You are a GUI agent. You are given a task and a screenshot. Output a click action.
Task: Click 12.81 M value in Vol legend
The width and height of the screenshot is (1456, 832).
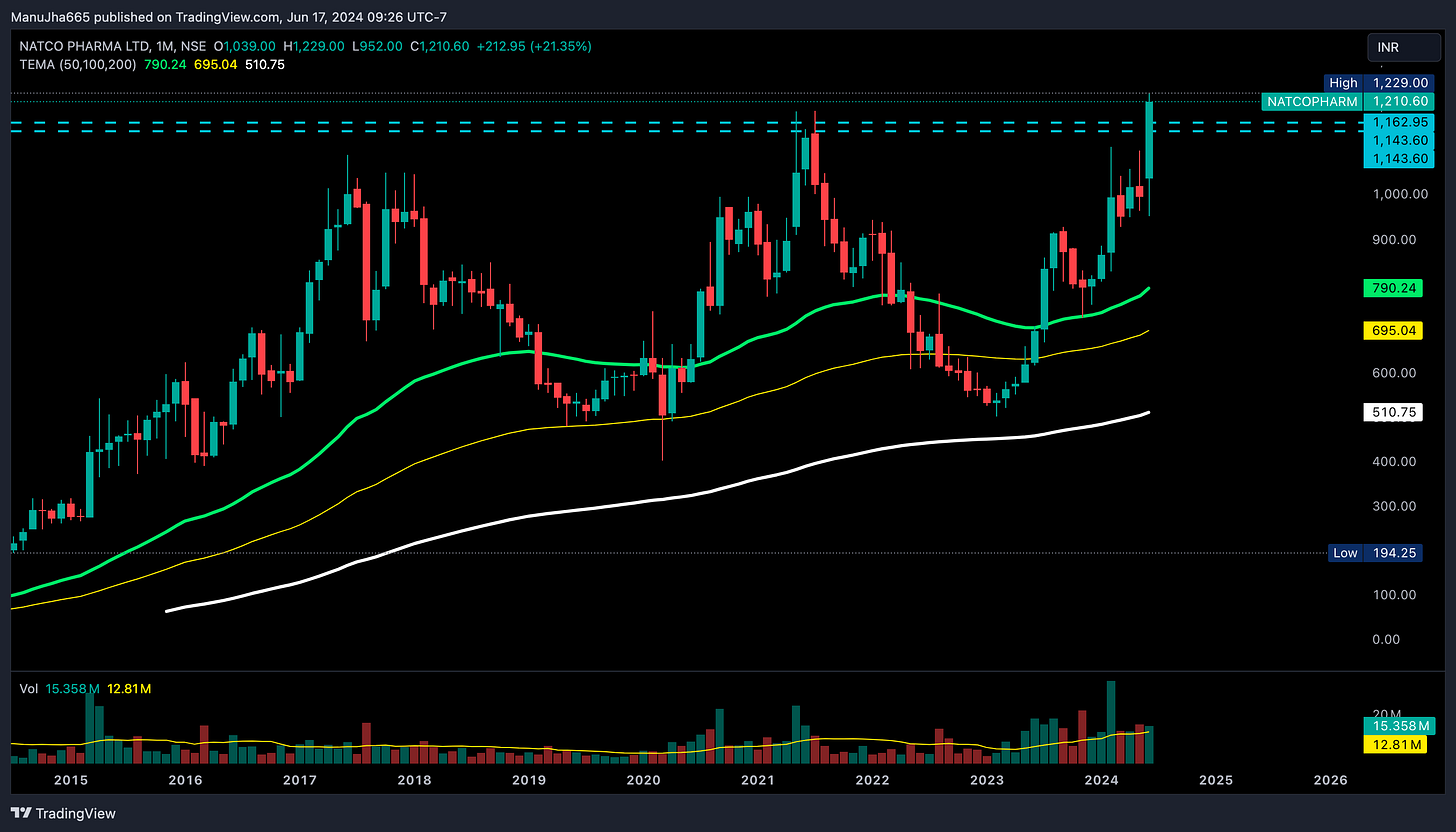tap(128, 689)
